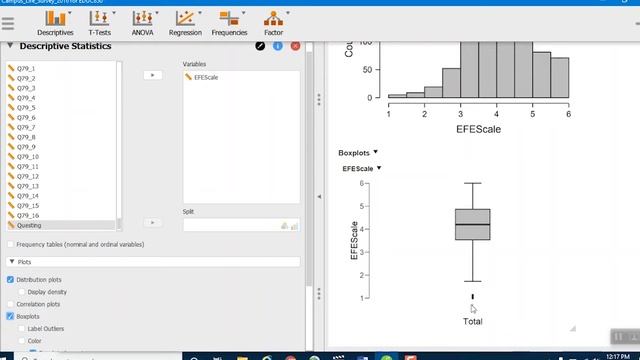This screenshot has height=360, width=640.
Task: Click the boxplot resize corner handle
Action: (x=573, y=328)
